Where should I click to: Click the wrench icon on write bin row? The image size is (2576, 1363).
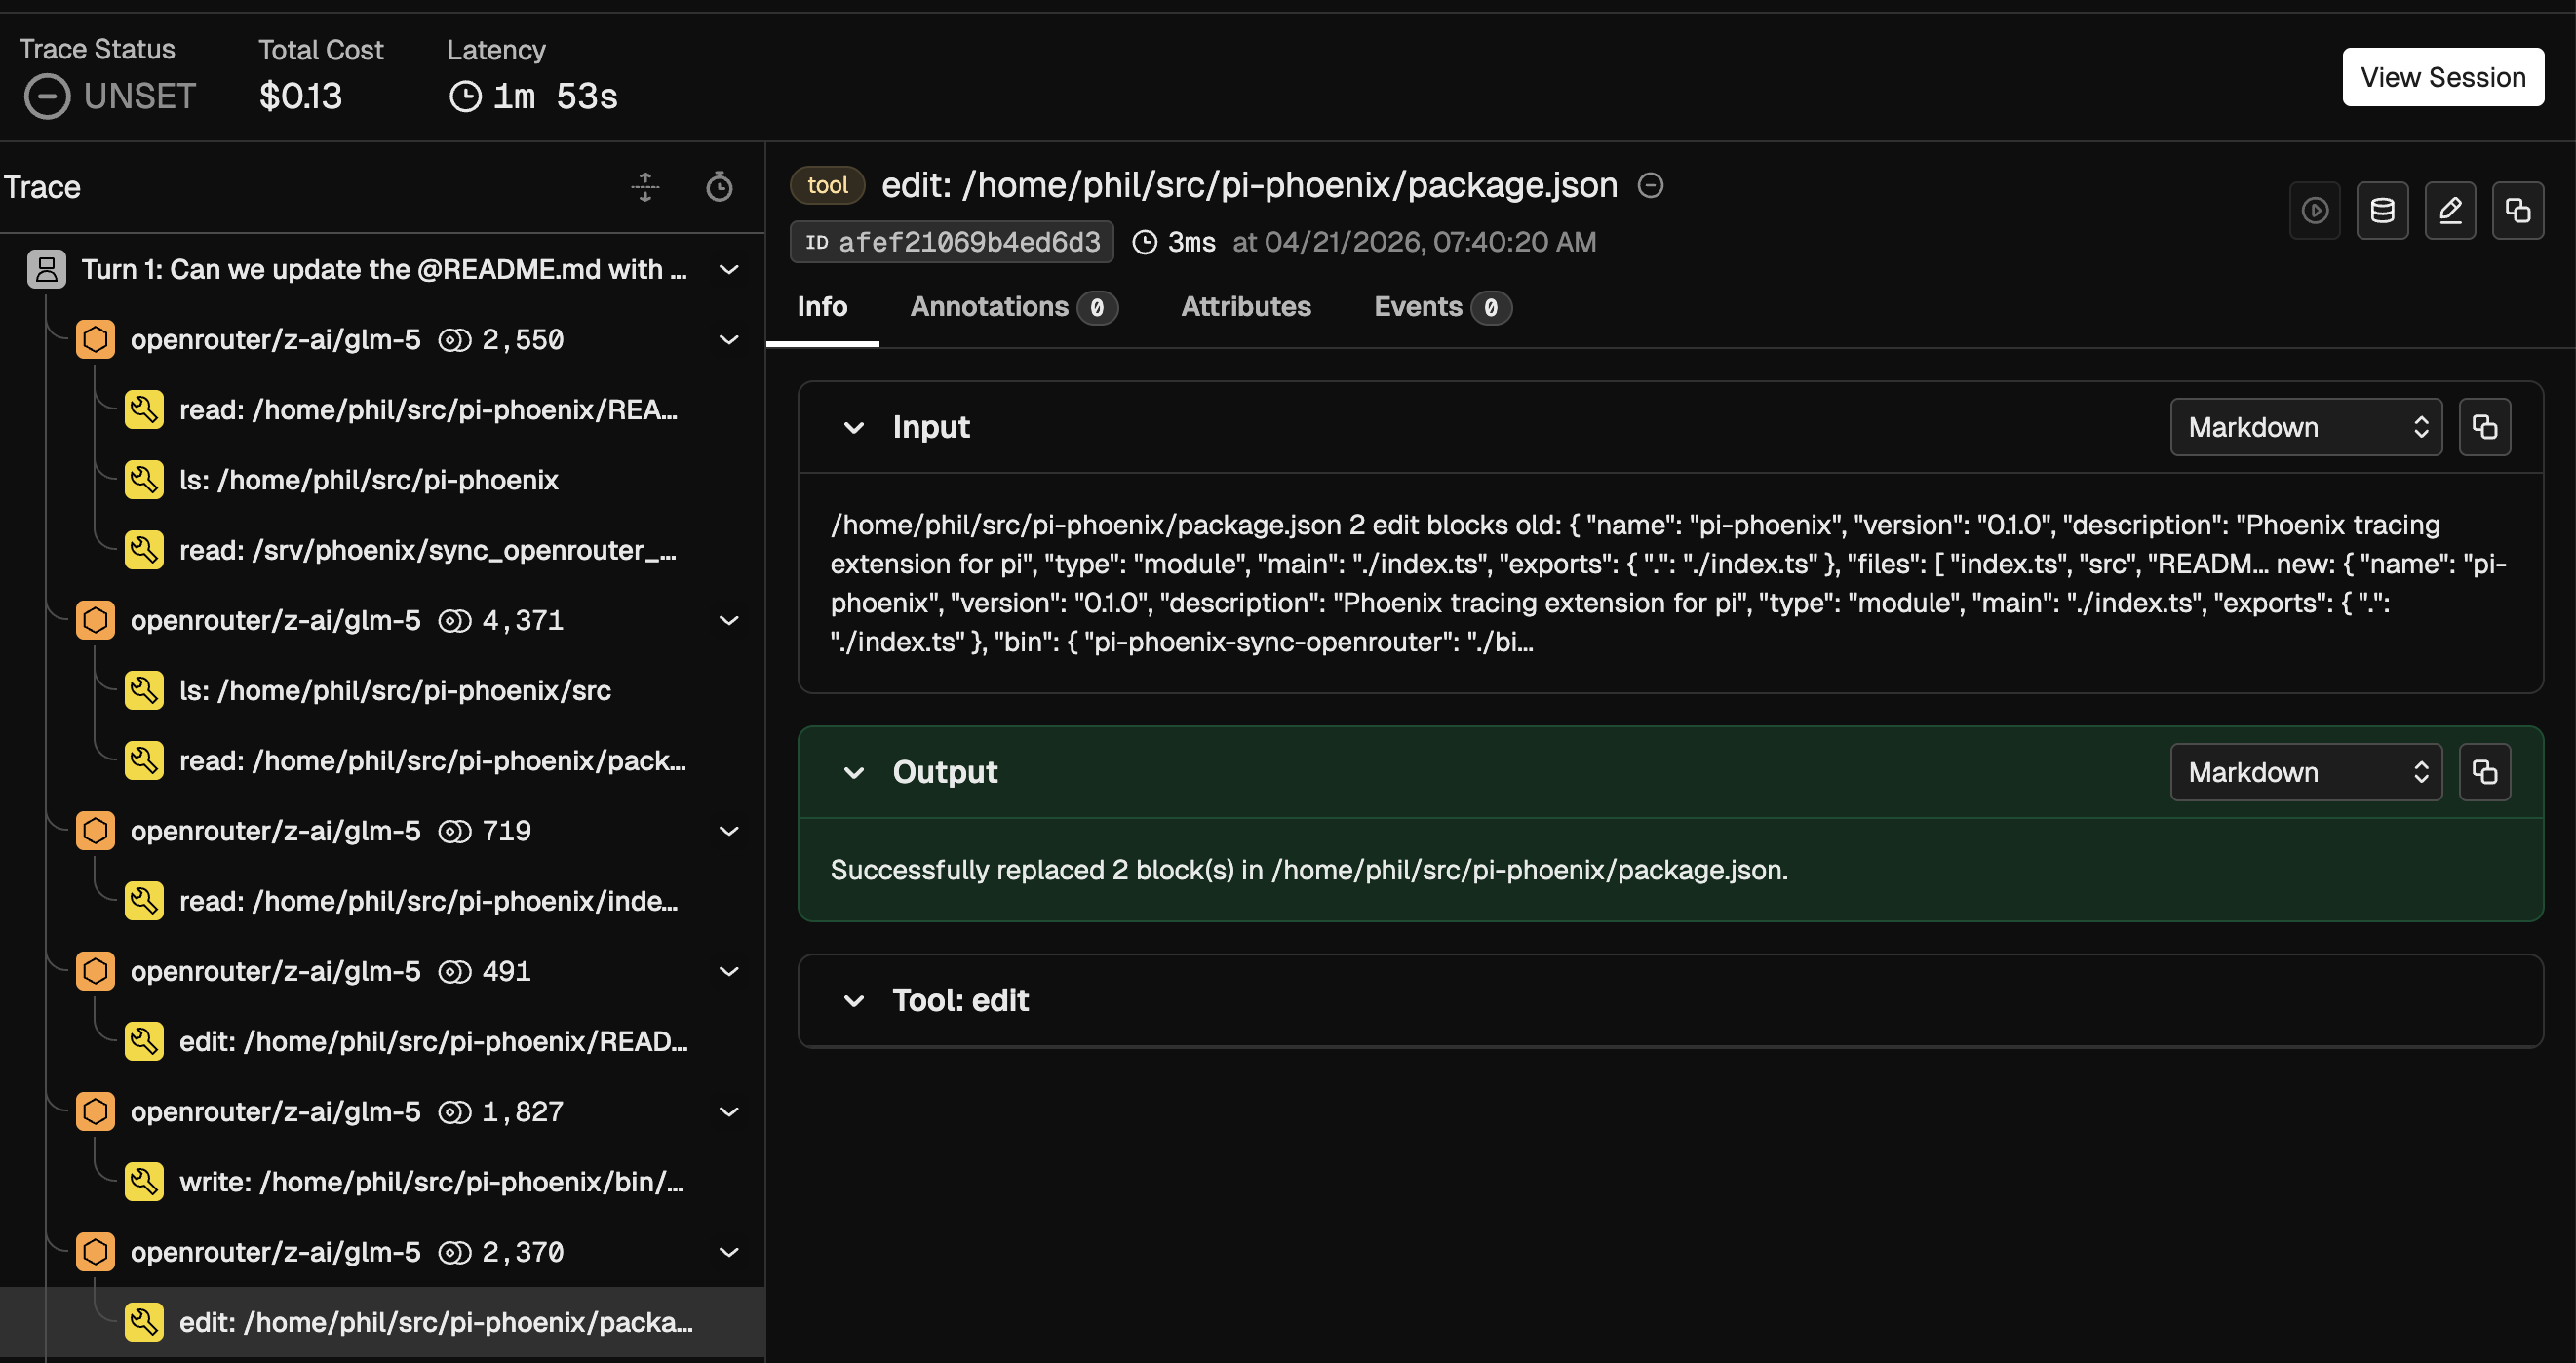click(144, 1182)
